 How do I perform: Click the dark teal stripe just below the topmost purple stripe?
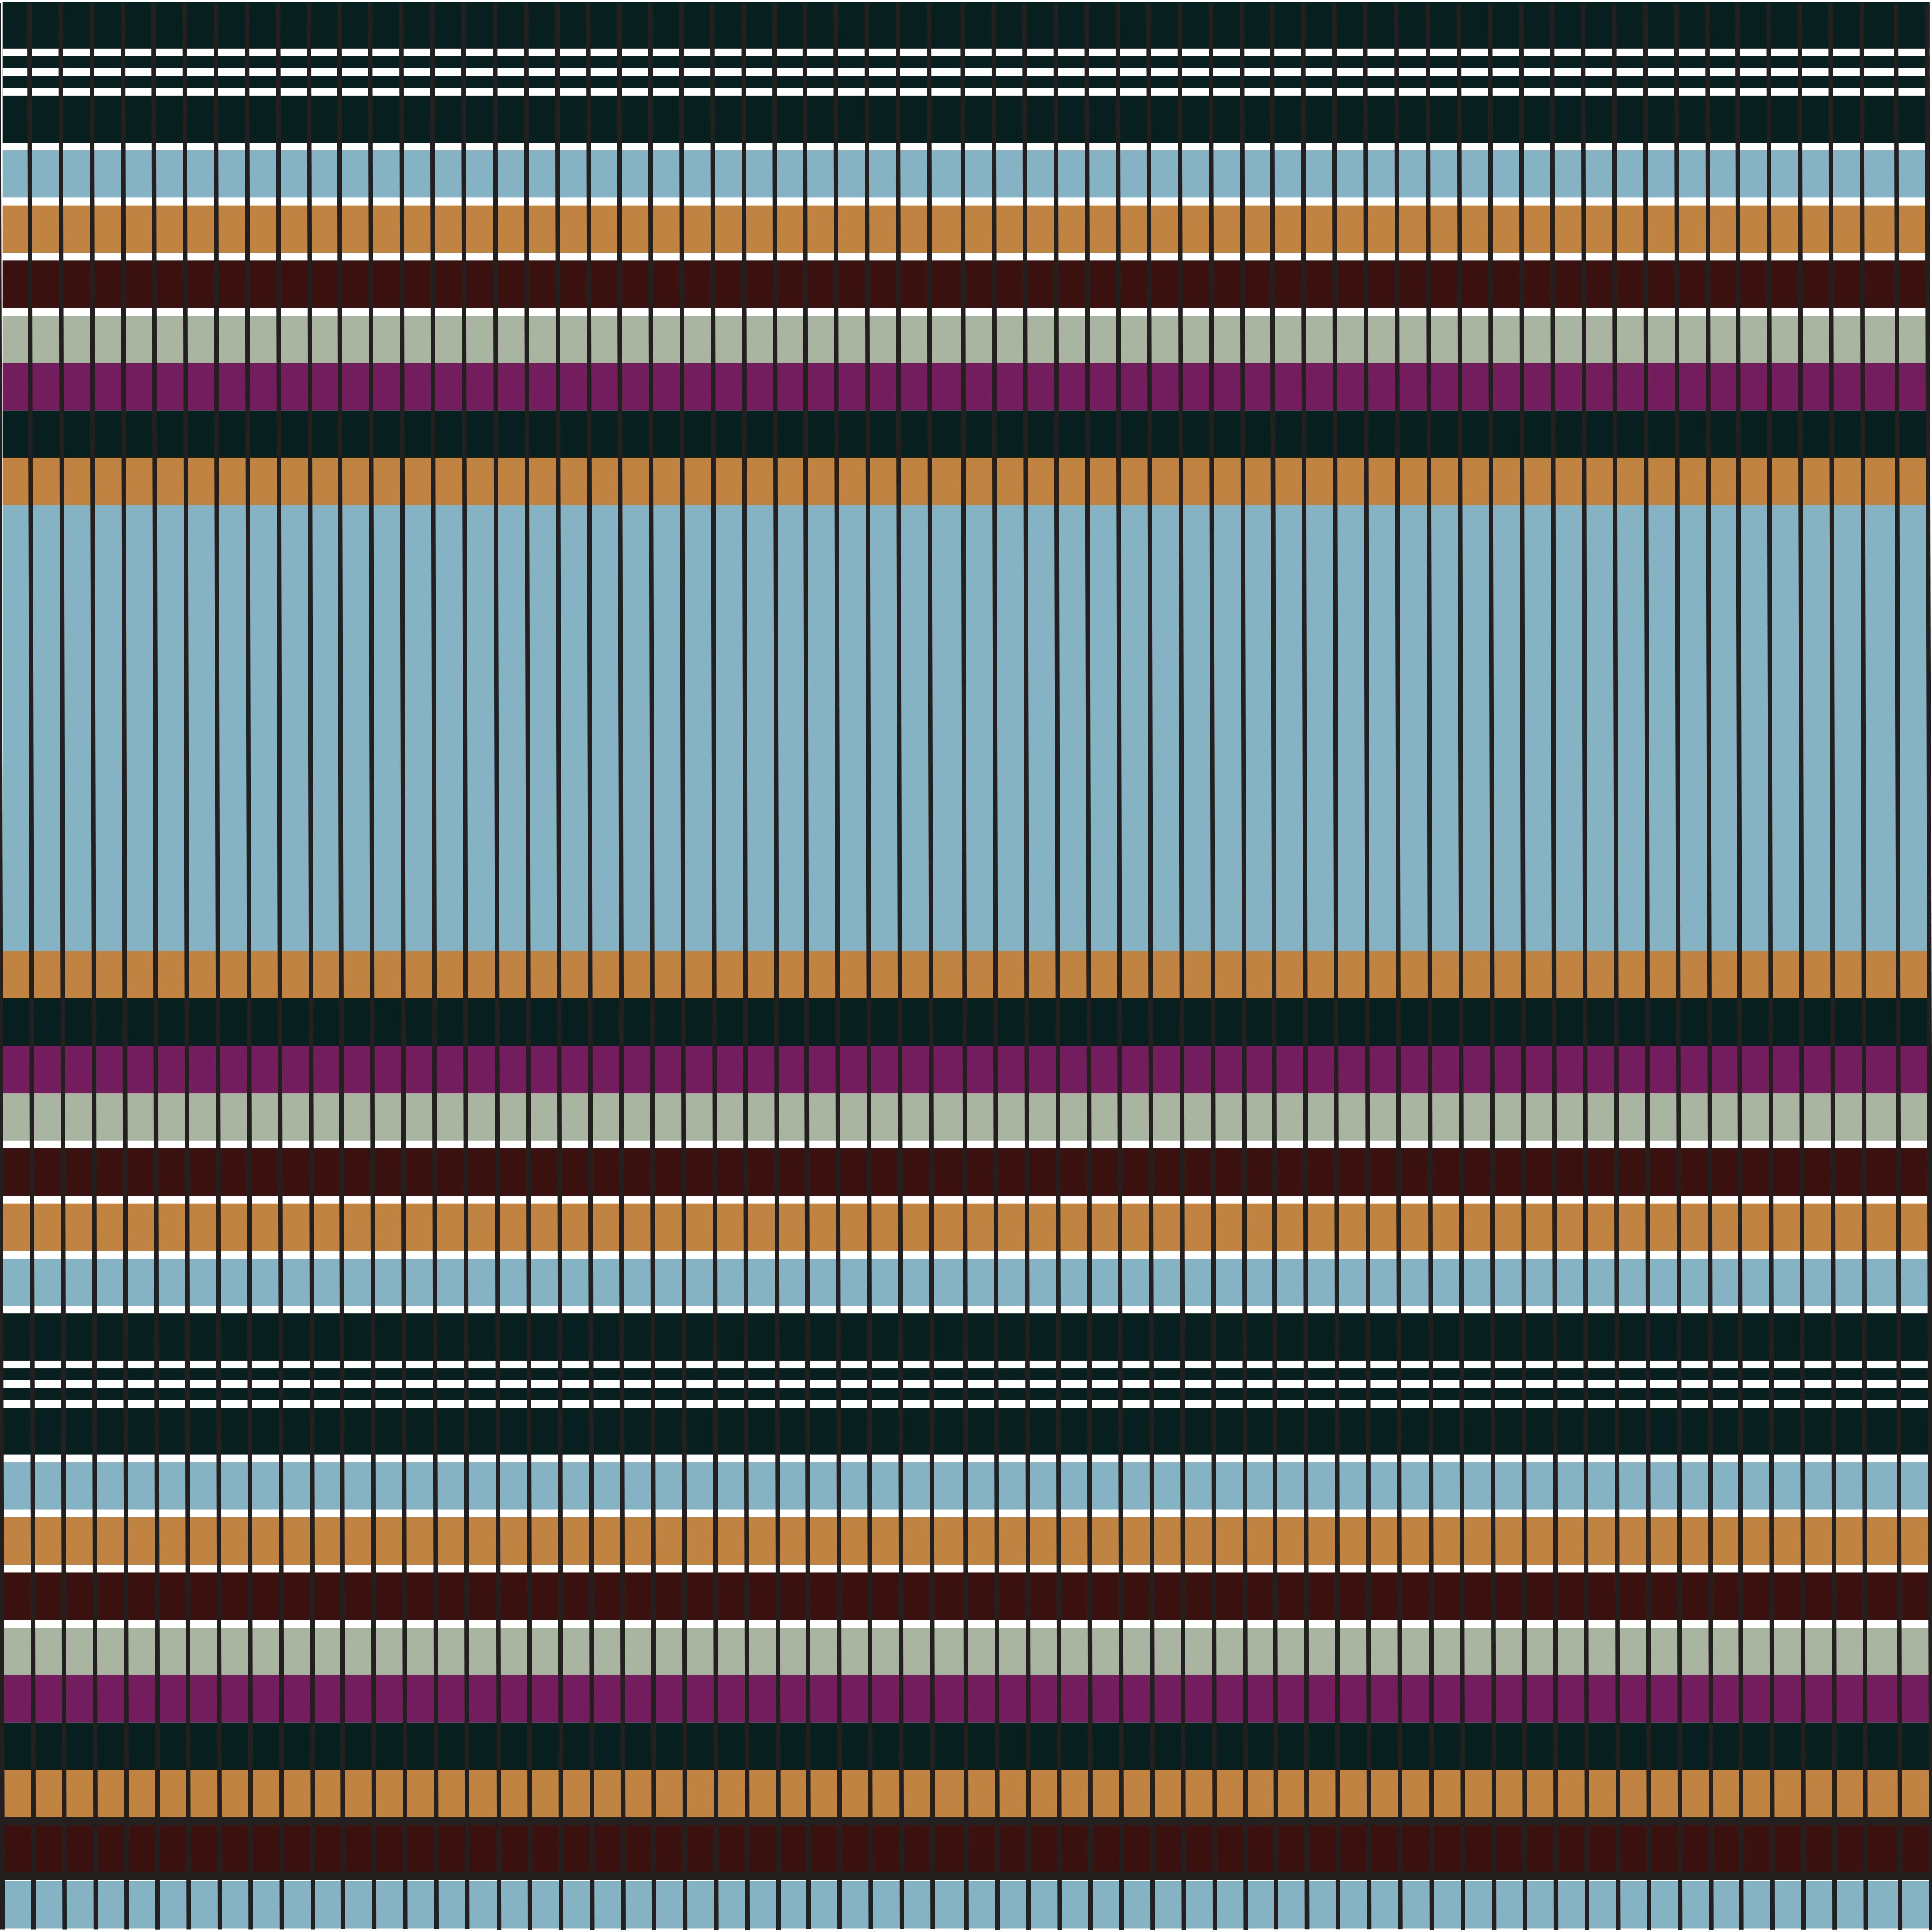coord(980,434)
